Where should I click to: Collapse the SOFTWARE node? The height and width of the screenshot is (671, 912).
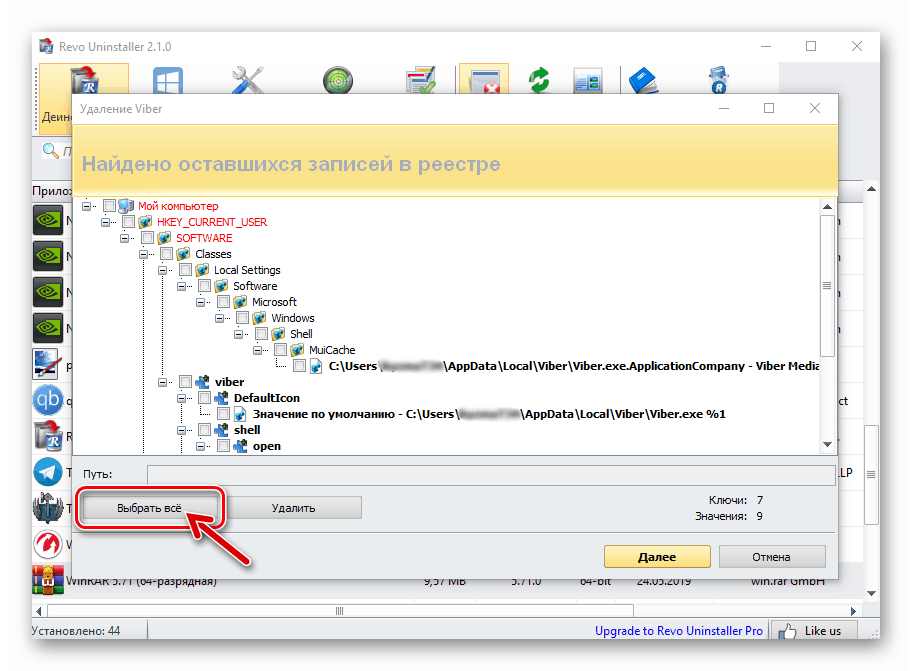[124, 238]
